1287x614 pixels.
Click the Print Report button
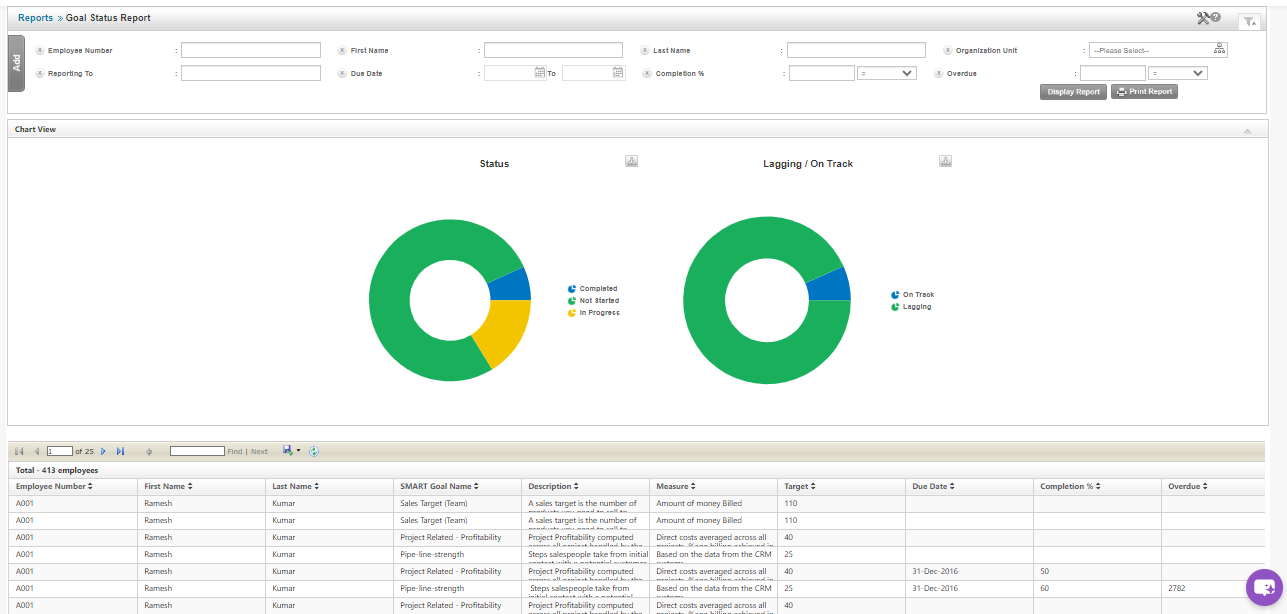click(1144, 92)
